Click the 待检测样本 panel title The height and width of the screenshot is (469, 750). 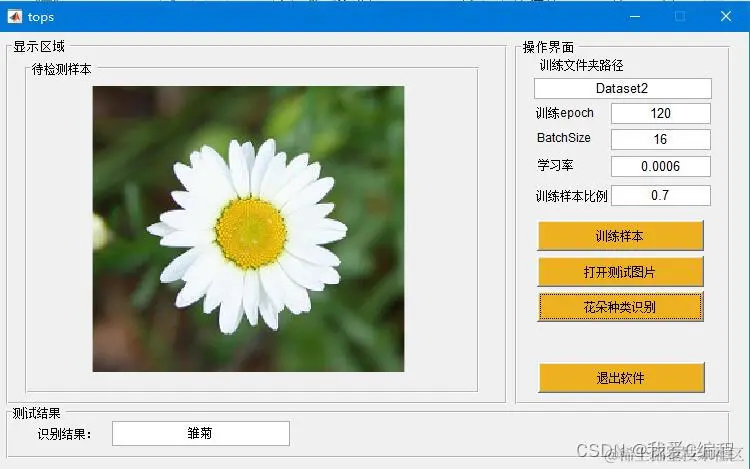coord(61,69)
